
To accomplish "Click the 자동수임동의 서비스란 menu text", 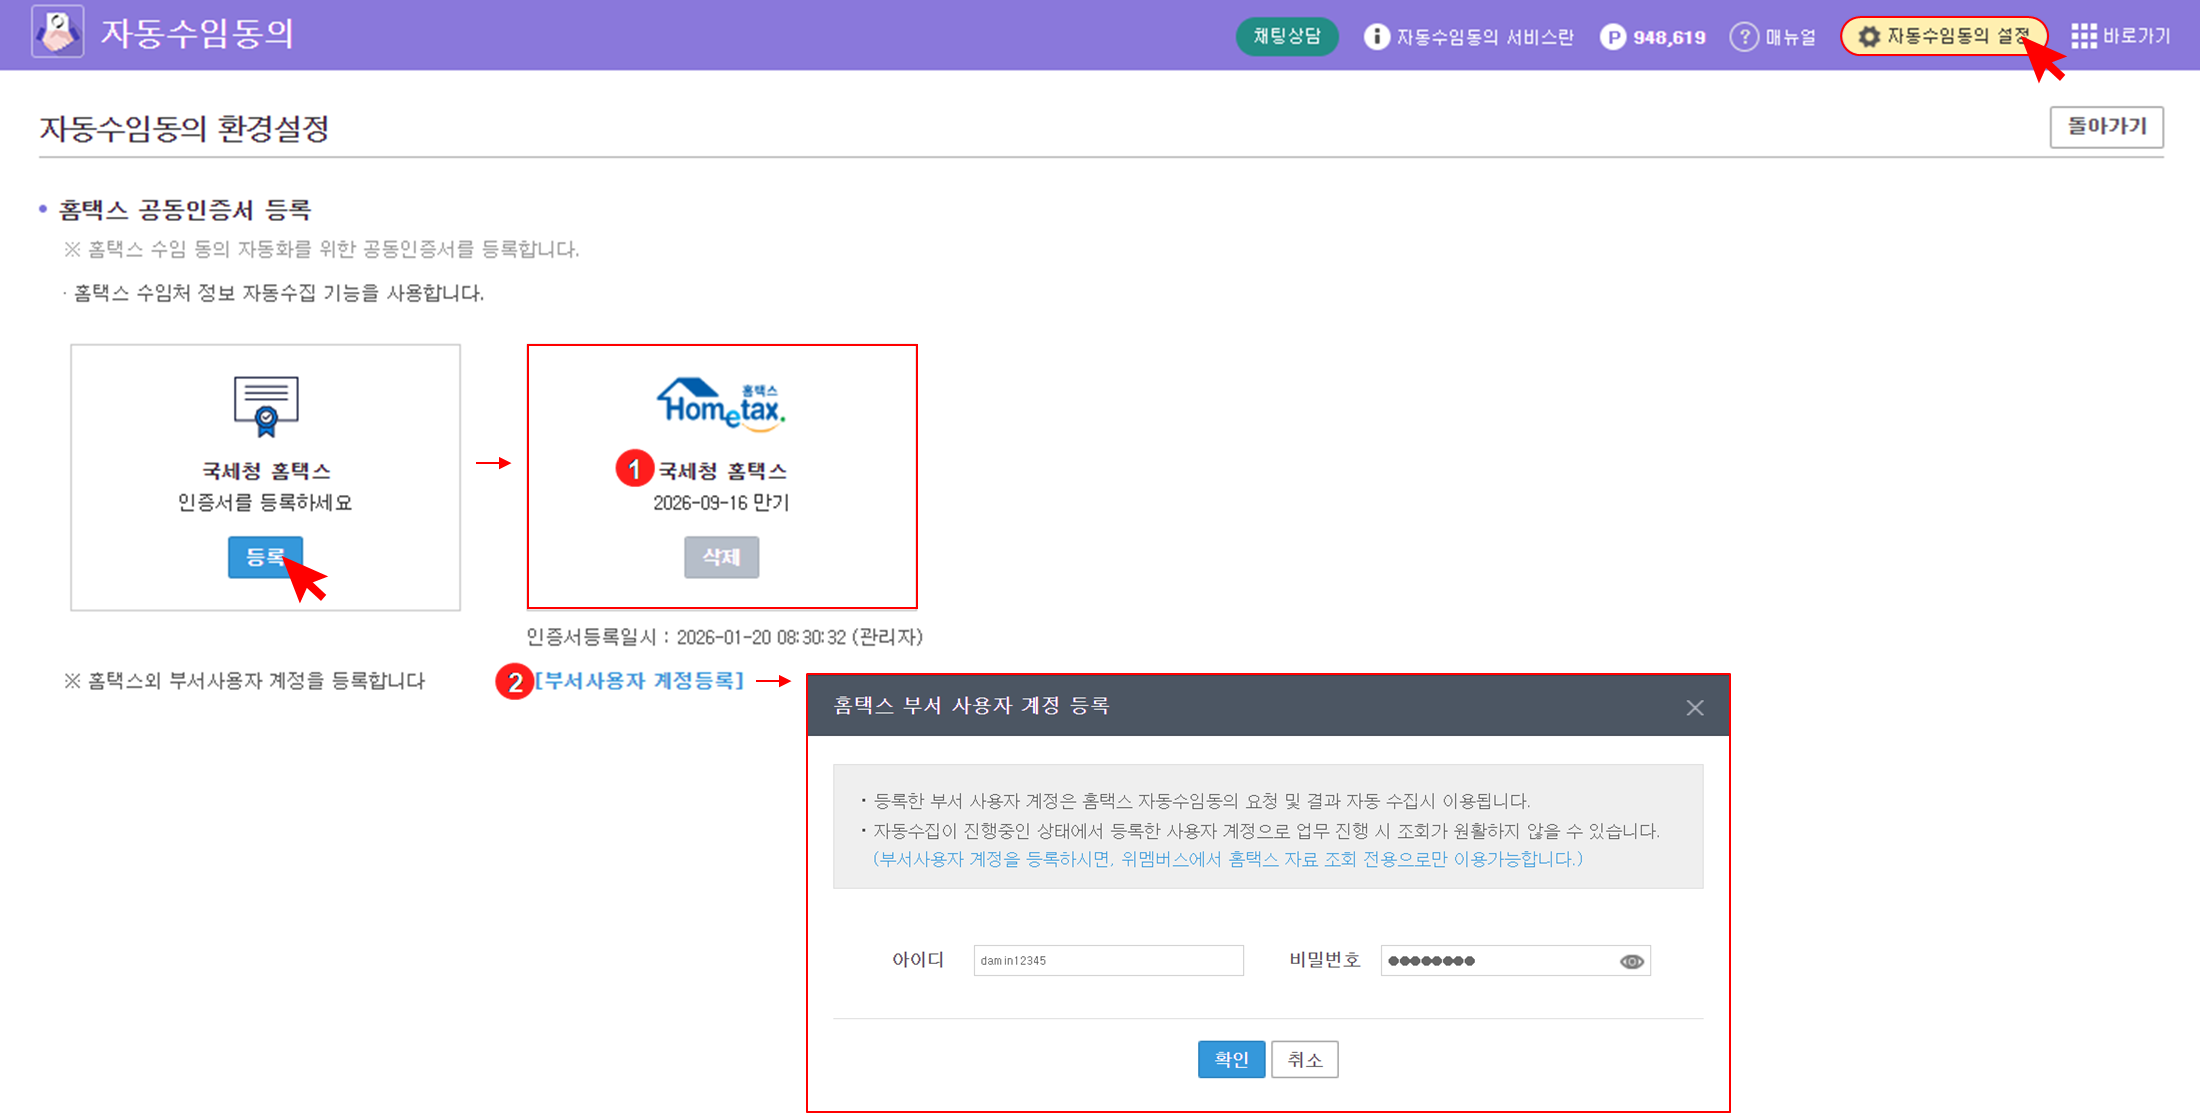I will tap(1484, 37).
